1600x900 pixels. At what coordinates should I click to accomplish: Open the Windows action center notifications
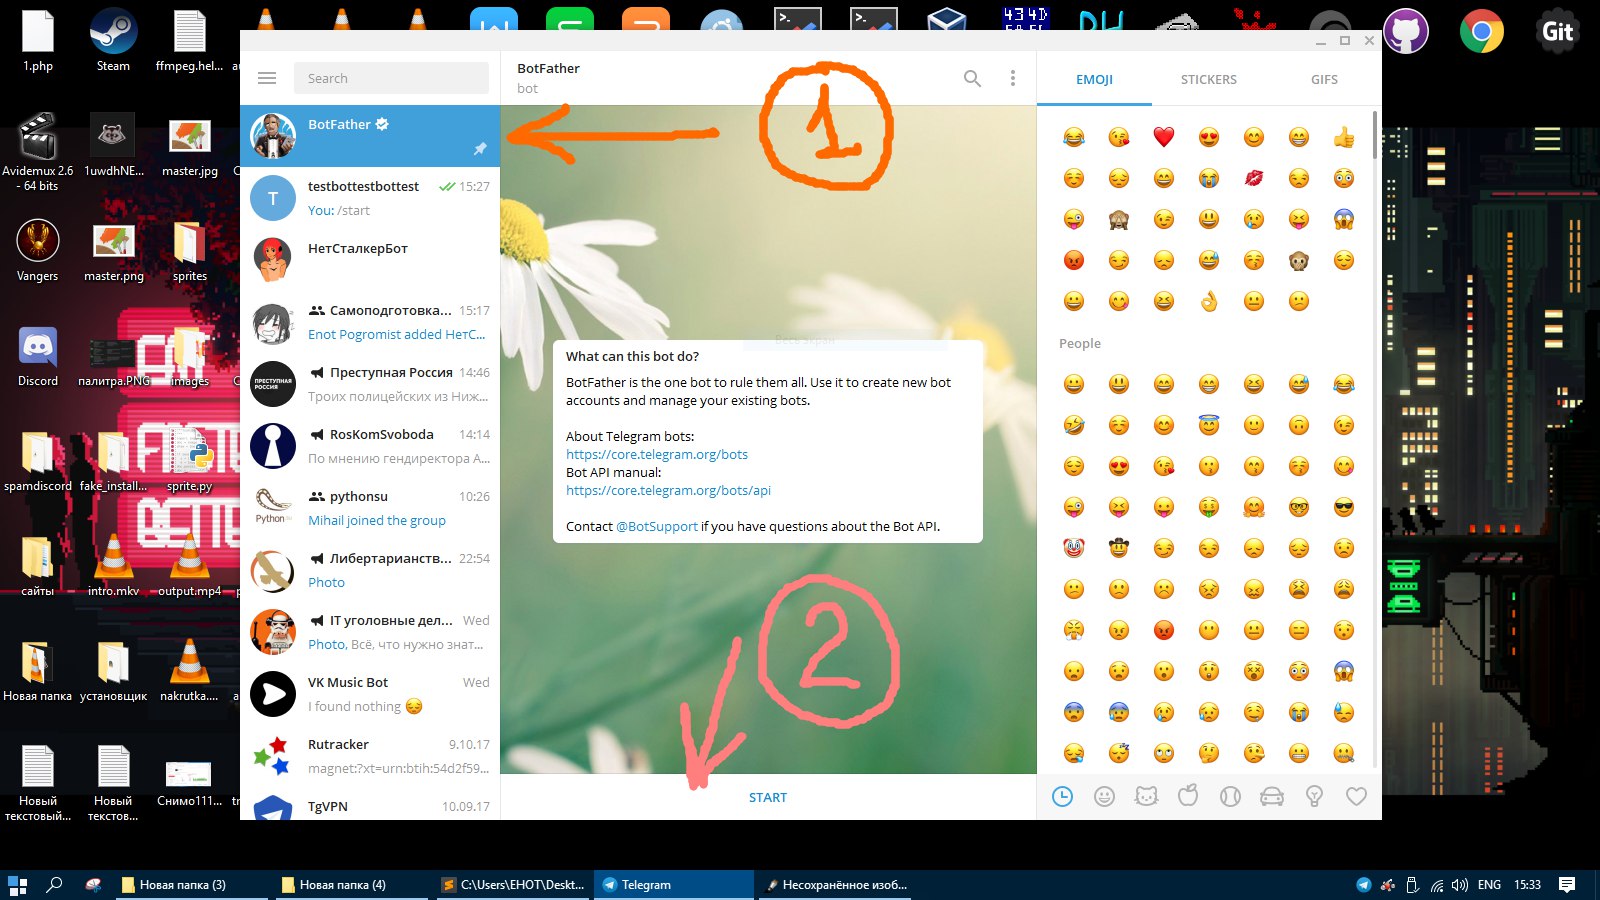pos(1567,884)
